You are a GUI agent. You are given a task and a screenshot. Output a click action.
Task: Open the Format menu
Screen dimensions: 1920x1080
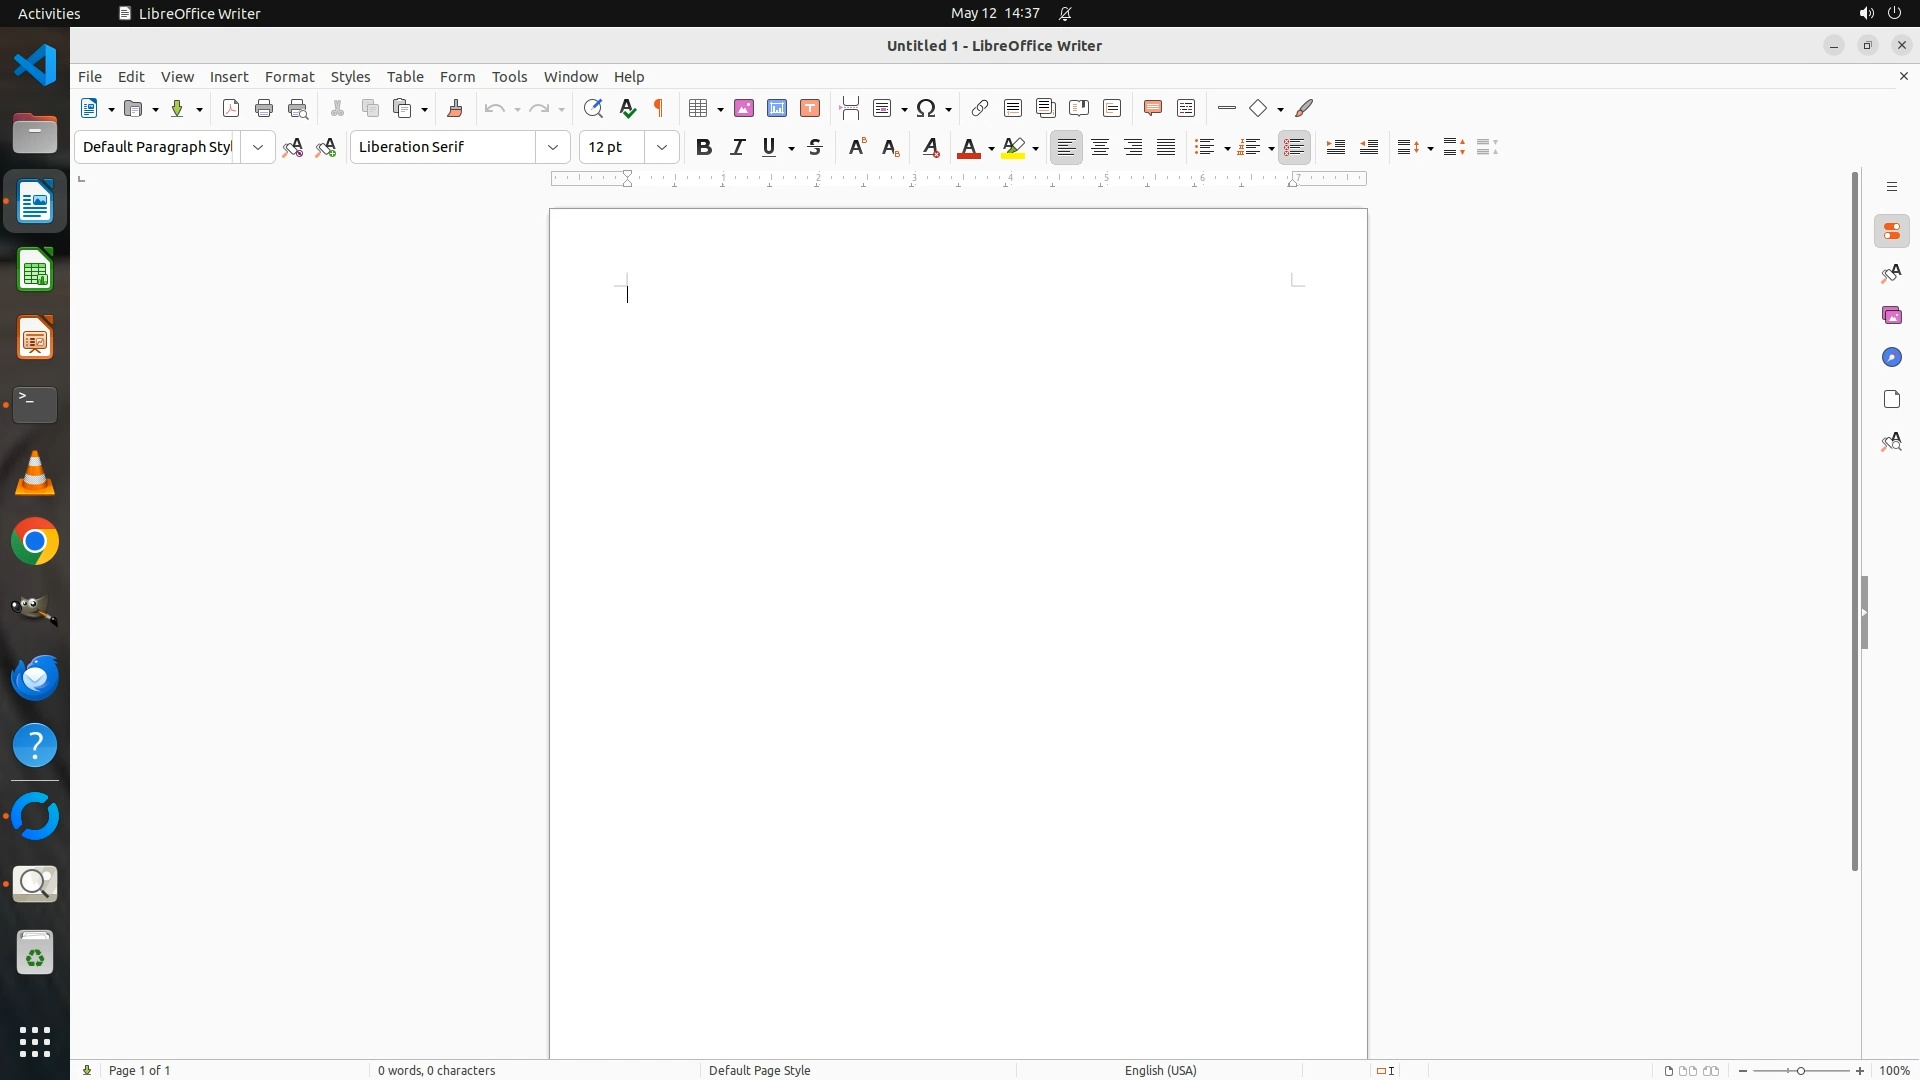pos(289,77)
